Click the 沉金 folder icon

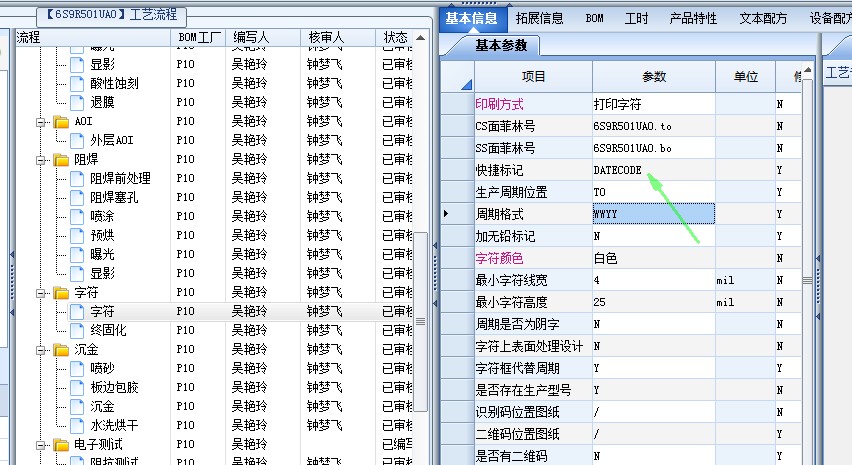61,350
